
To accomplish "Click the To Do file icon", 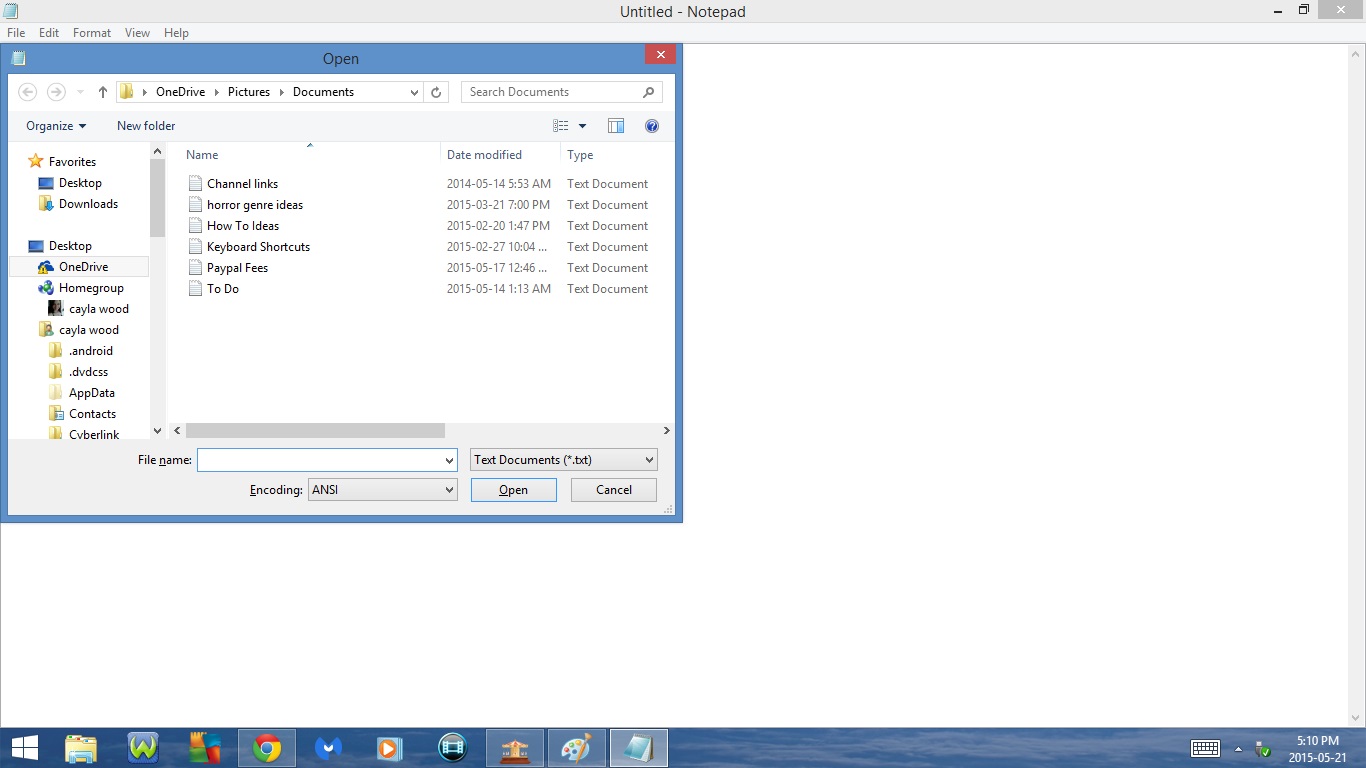I will click(x=195, y=289).
